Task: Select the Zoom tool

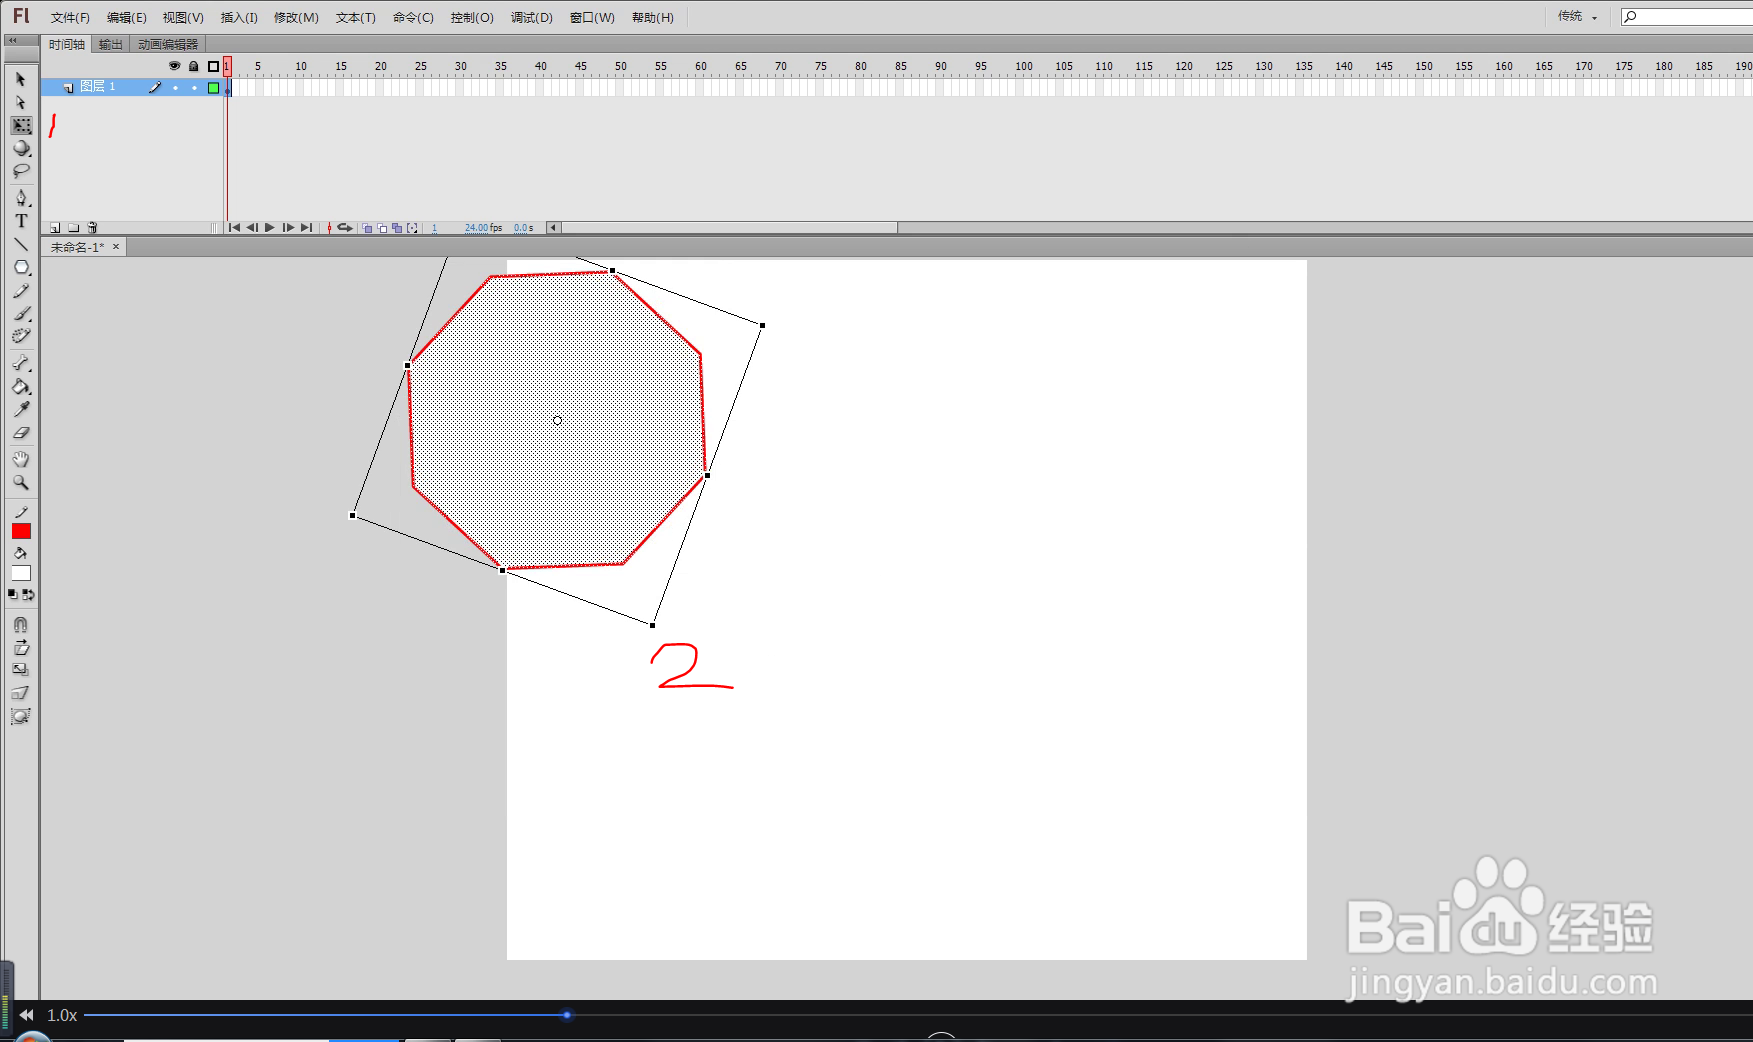Action: coord(21,483)
